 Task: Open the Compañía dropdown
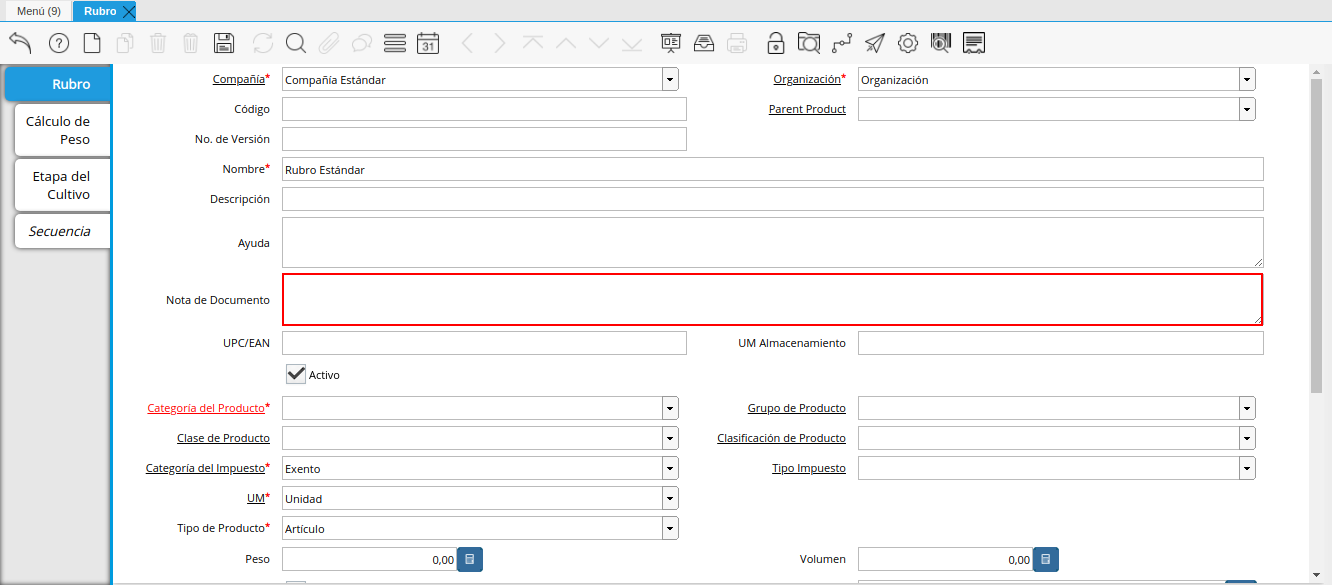coord(670,80)
